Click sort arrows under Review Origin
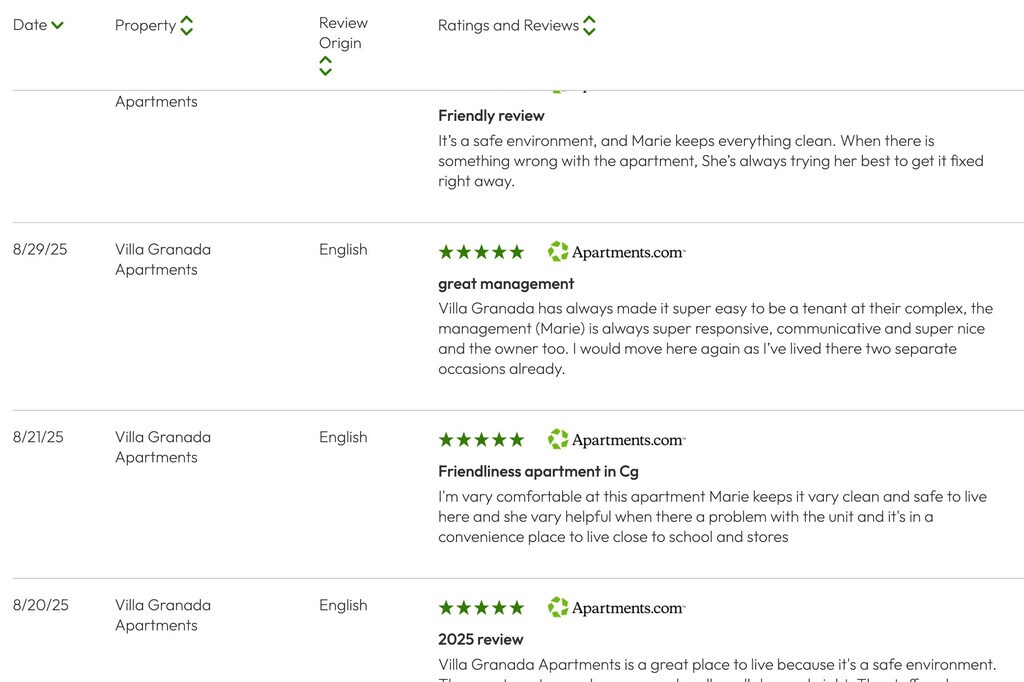Viewport: 1024px width, 682px height. 325,66
